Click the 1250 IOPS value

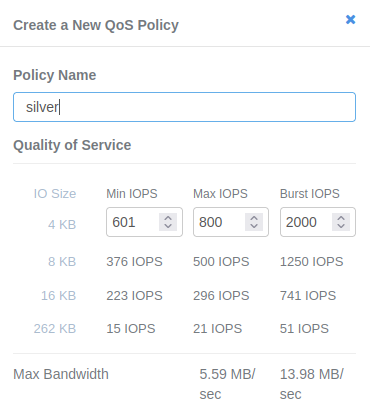311,262
